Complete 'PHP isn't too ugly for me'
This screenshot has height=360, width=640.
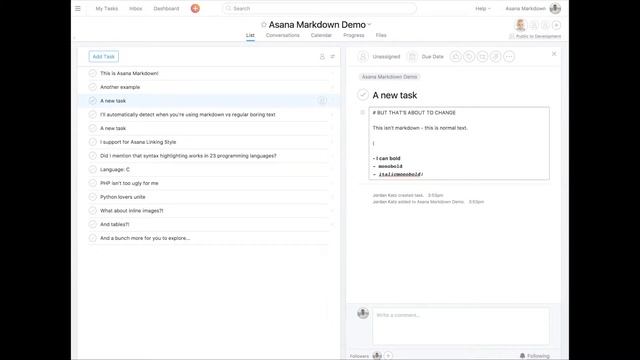tap(93, 183)
